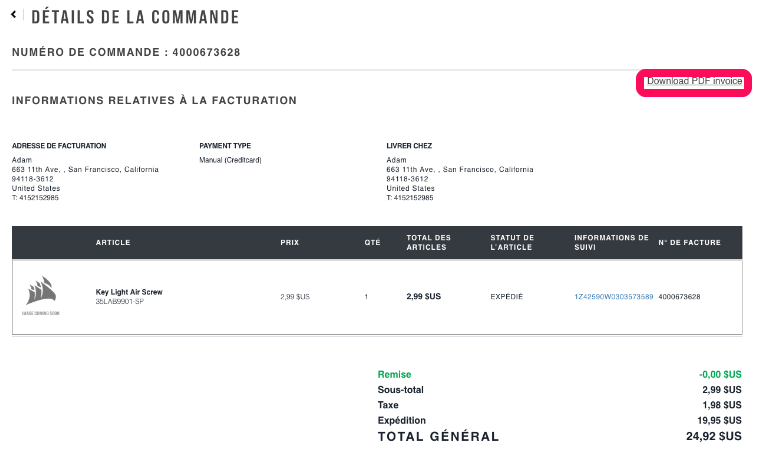This screenshot has width=765, height=456.
Task: Click the Statut de l'article header
Action: (x=512, y=242)
